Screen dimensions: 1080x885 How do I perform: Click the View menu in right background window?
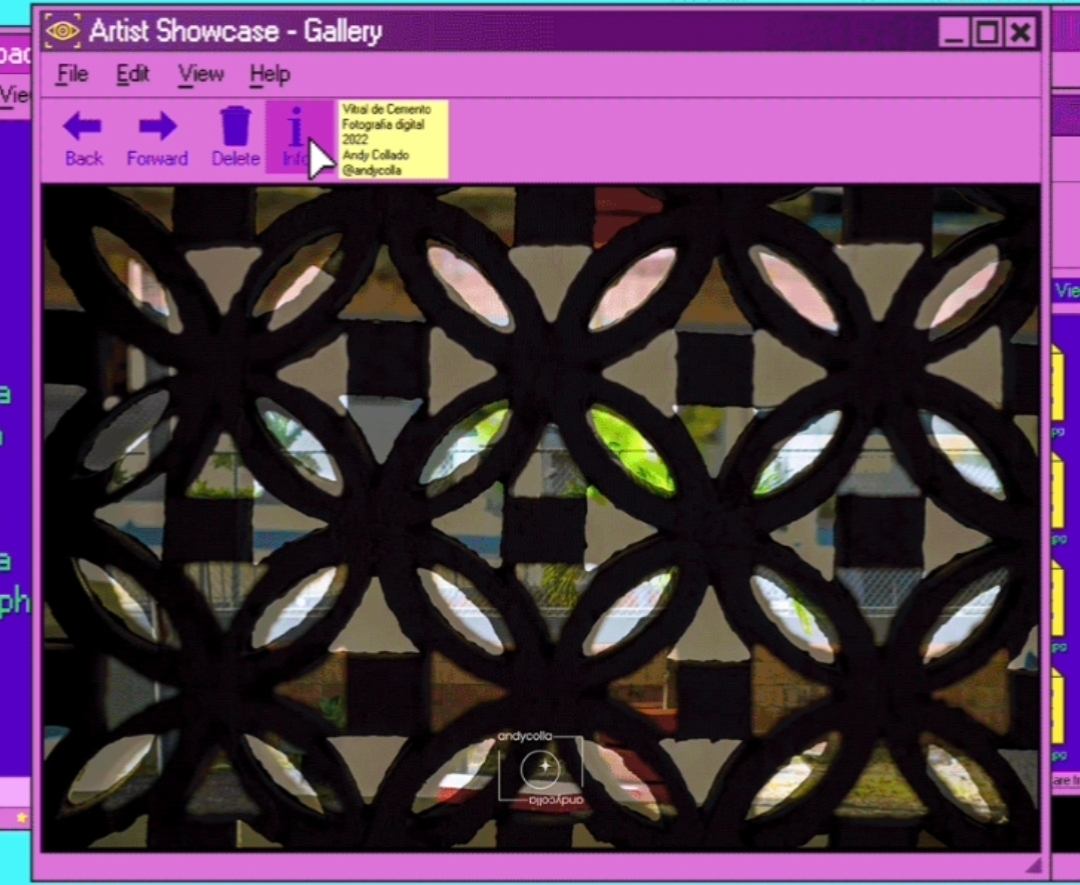pos(1067,291)
